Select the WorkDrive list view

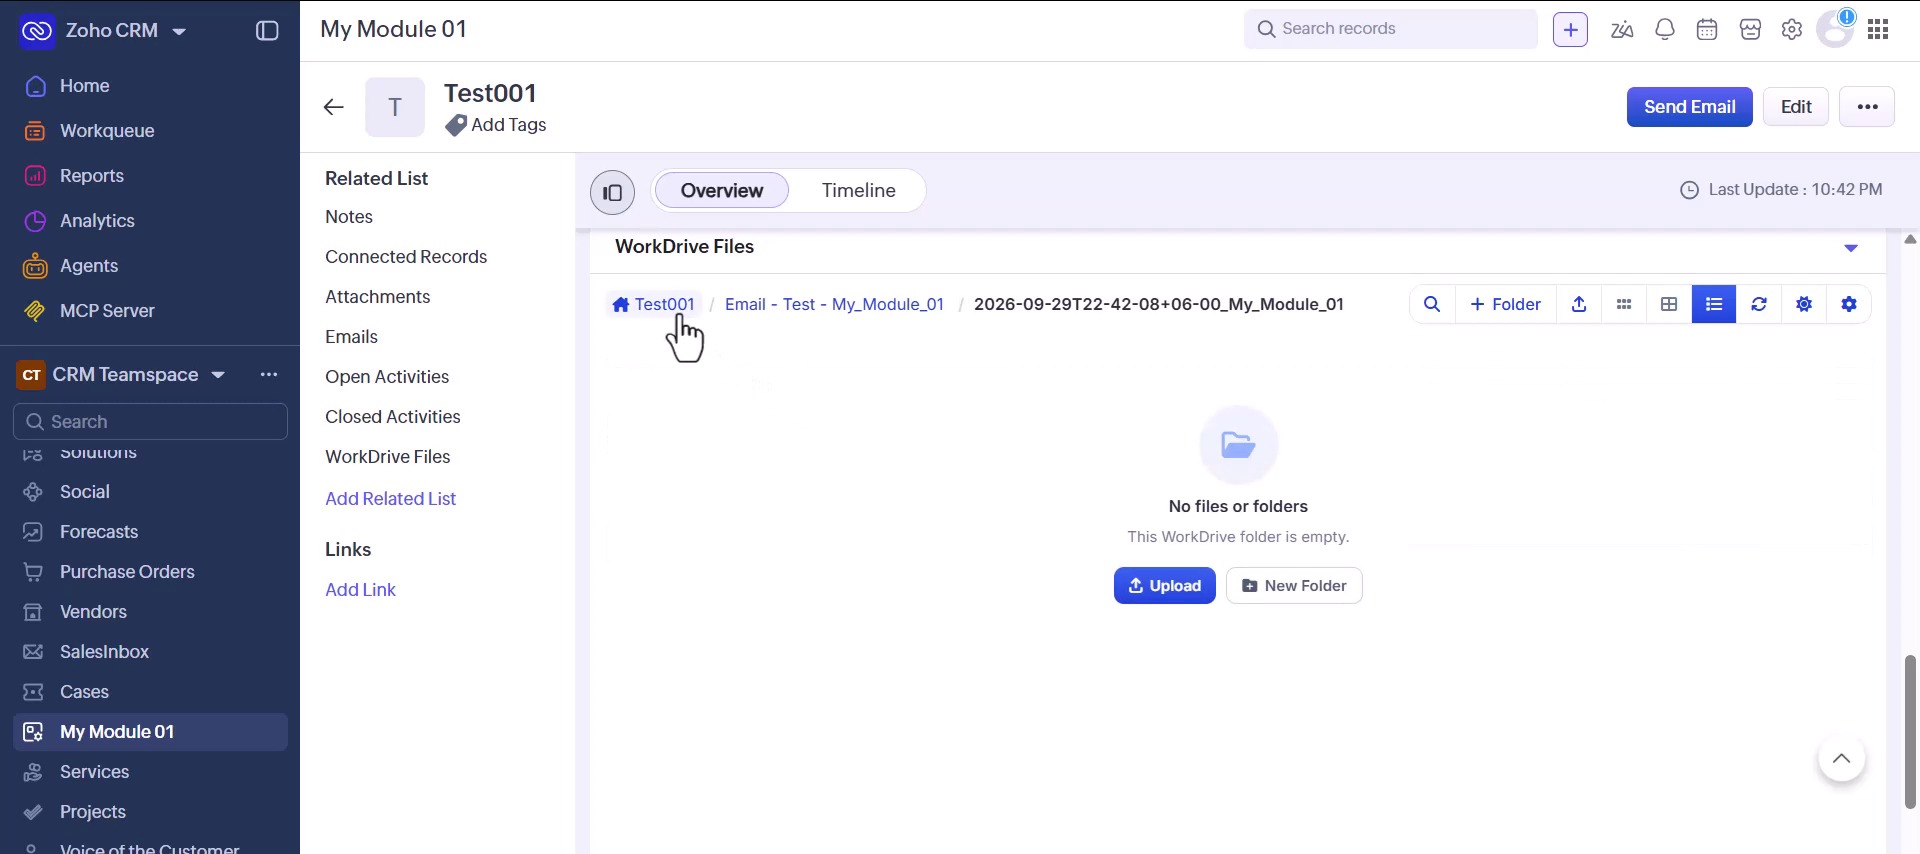pos(1714,304)
